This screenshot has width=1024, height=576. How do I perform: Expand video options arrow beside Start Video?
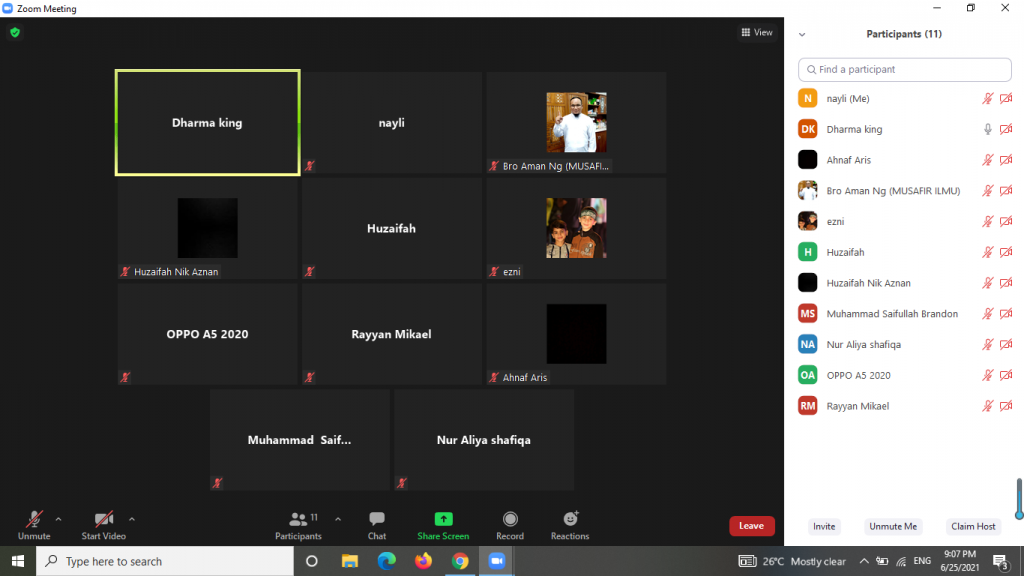[132, 519]
